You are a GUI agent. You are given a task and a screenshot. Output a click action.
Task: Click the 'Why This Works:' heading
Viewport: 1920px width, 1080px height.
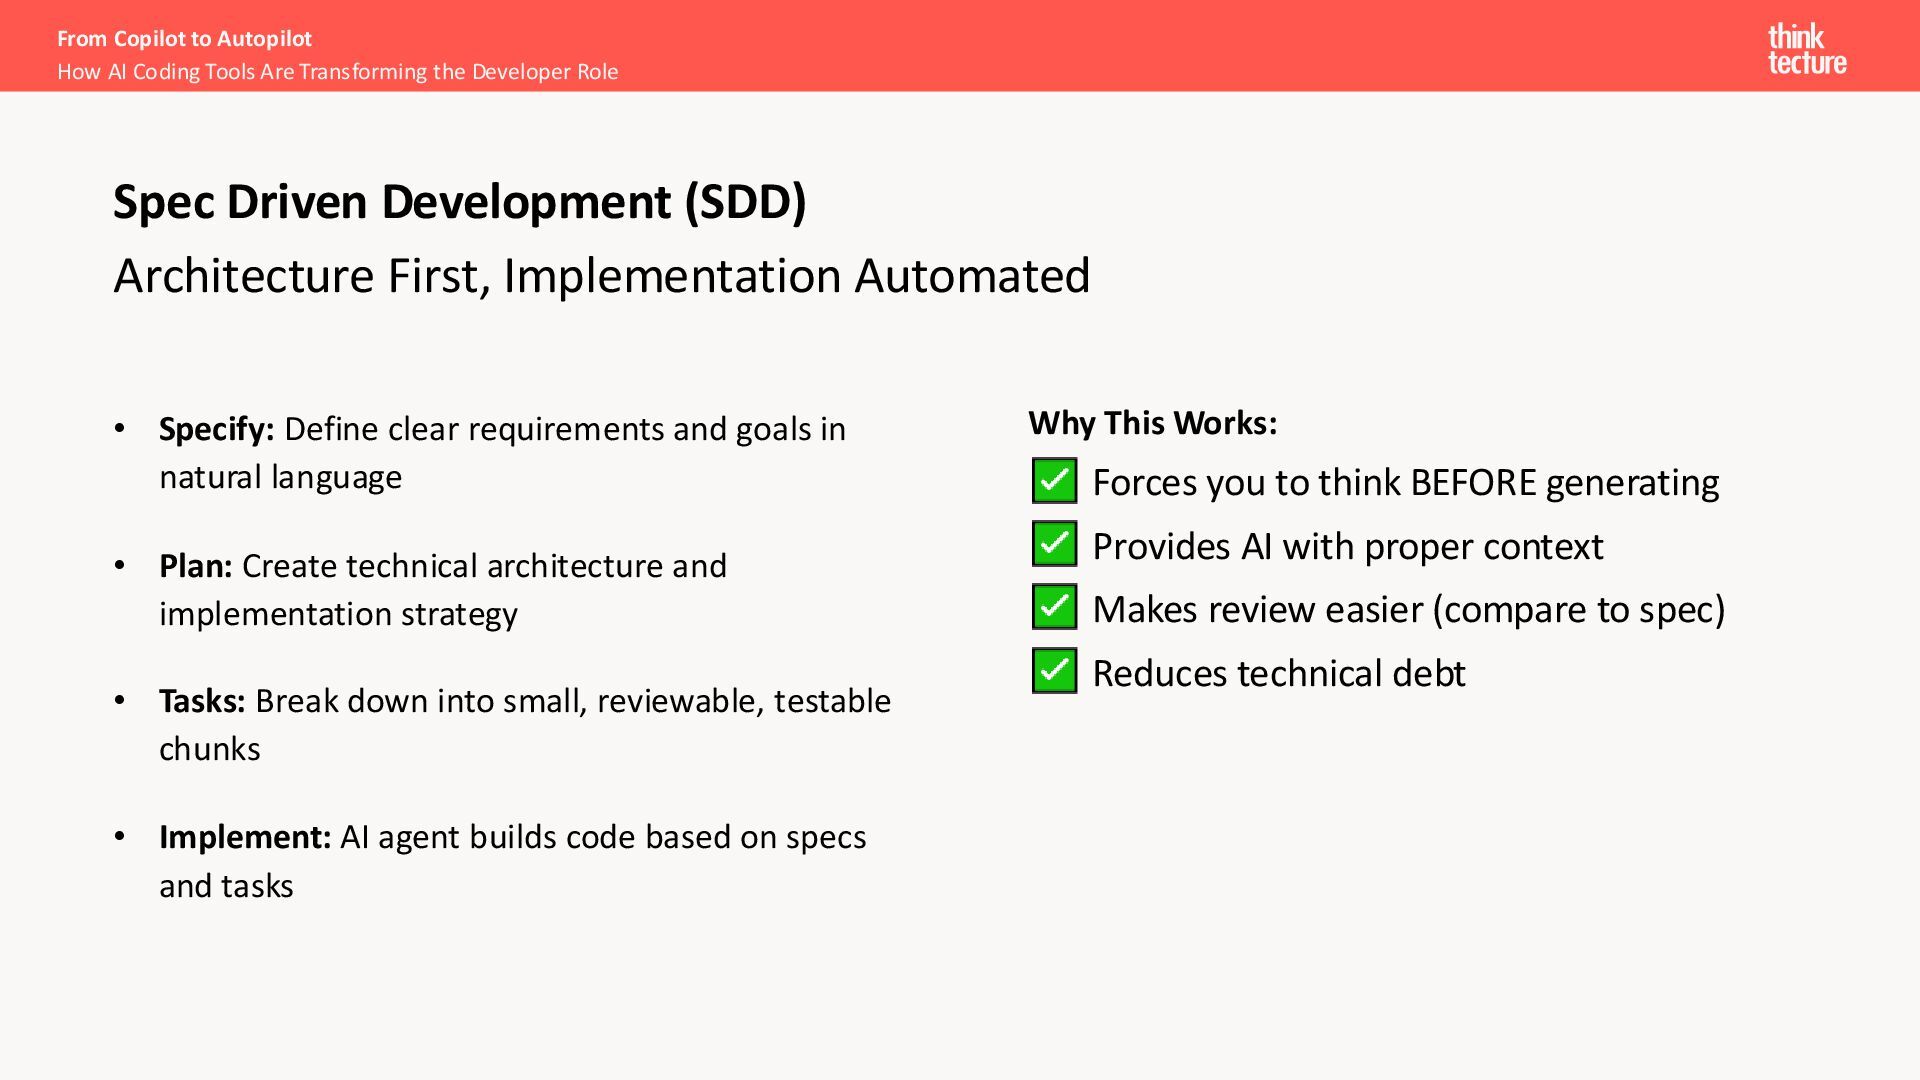1152,423
